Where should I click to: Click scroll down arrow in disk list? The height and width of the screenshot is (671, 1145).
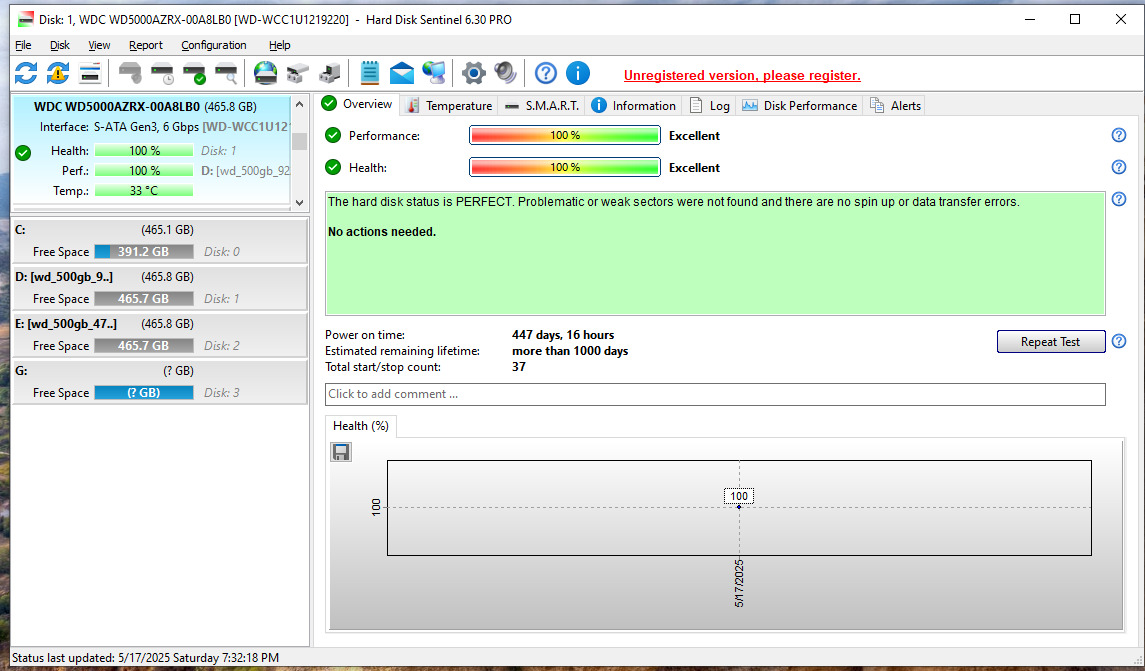pyautogui.click(x=299, y=202)
